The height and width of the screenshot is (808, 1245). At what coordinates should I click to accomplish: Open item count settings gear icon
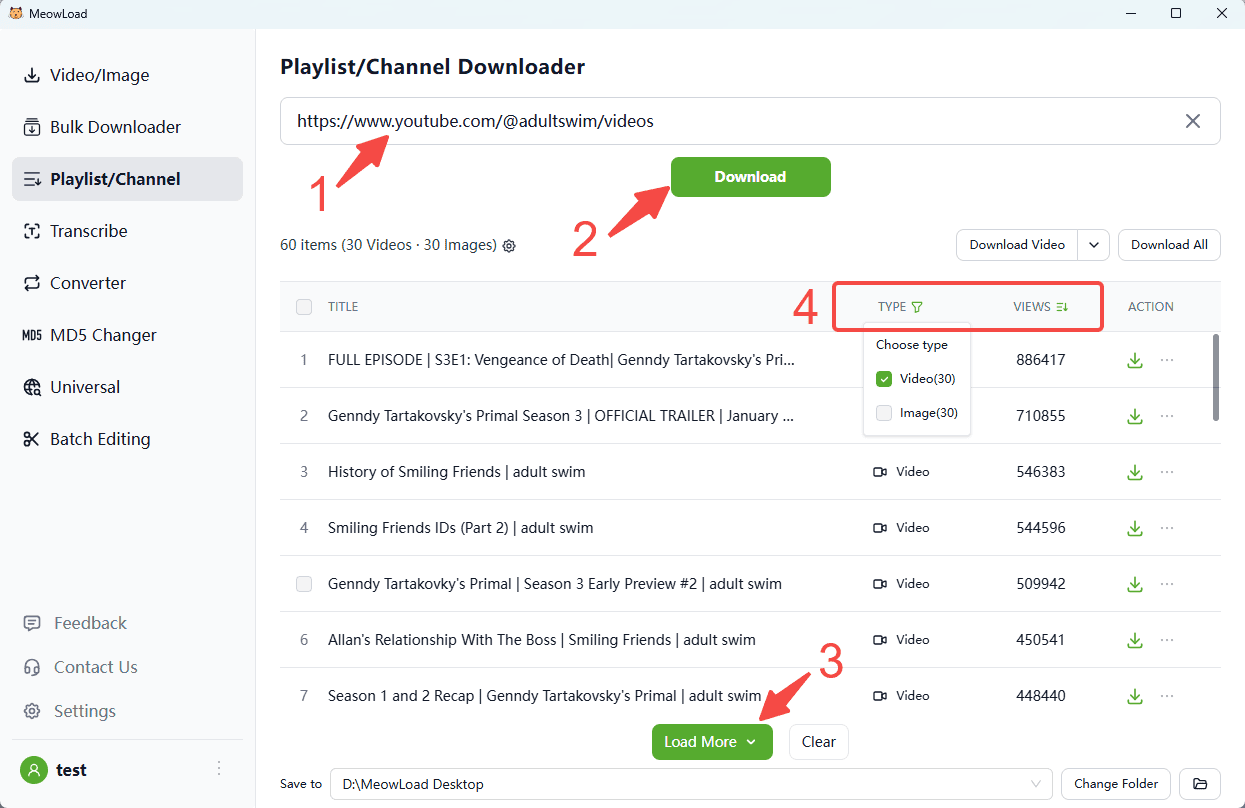tap(509, 246)
